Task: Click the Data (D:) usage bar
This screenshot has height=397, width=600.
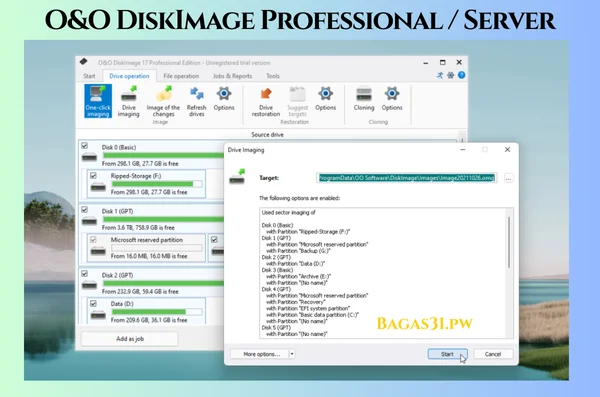Action: (157, 312)
